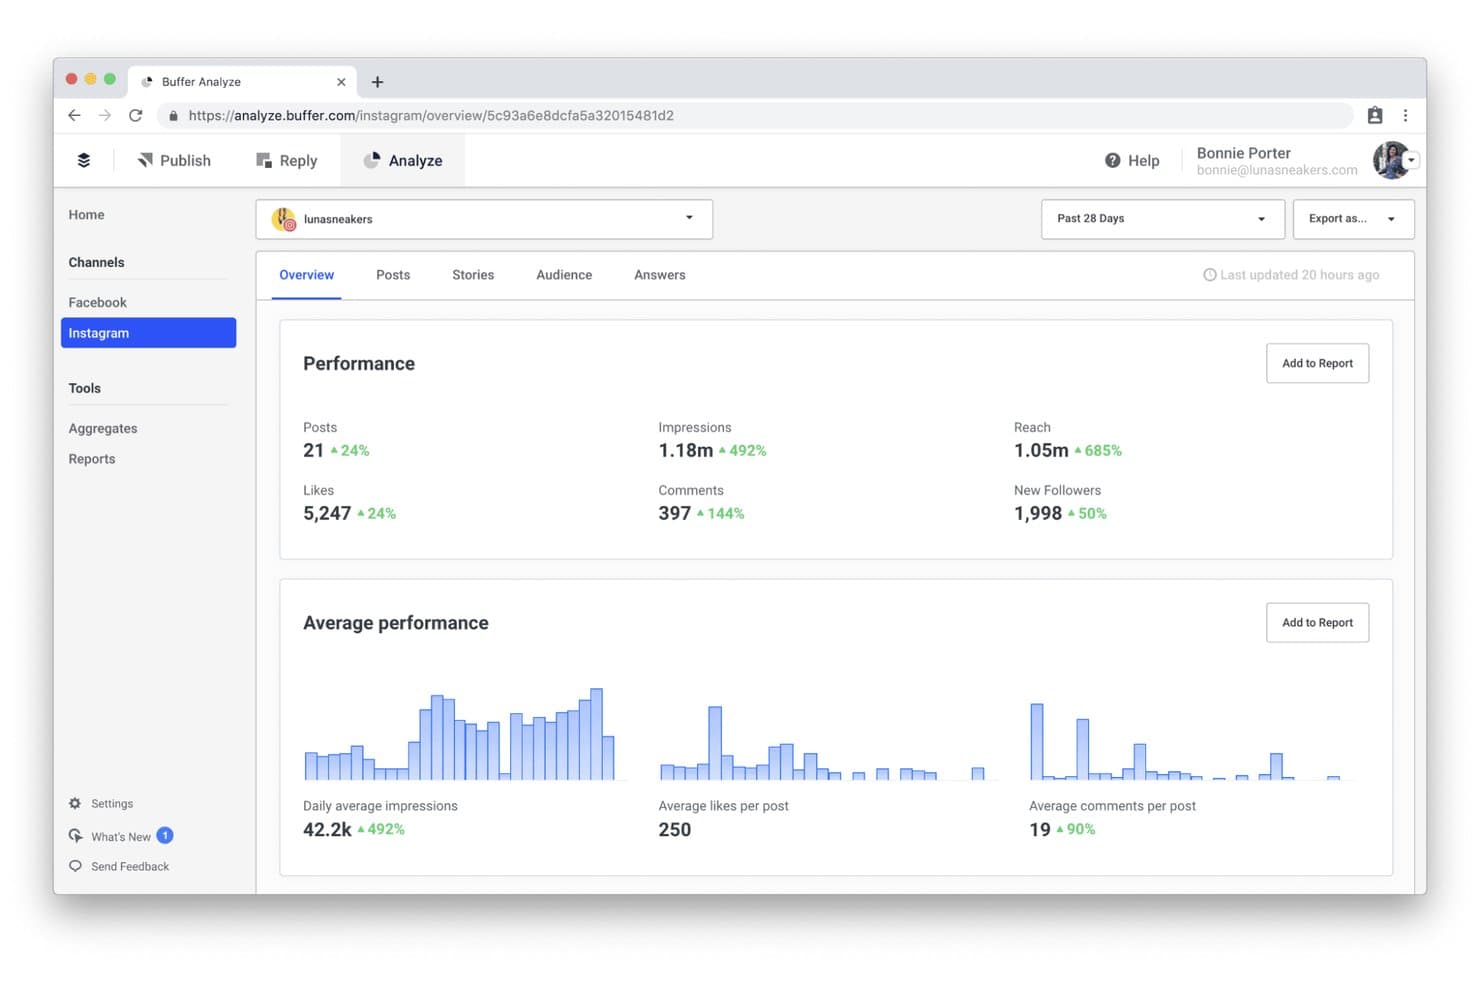Select the Analyze section
1480x987 pixels.
point(403,160)
